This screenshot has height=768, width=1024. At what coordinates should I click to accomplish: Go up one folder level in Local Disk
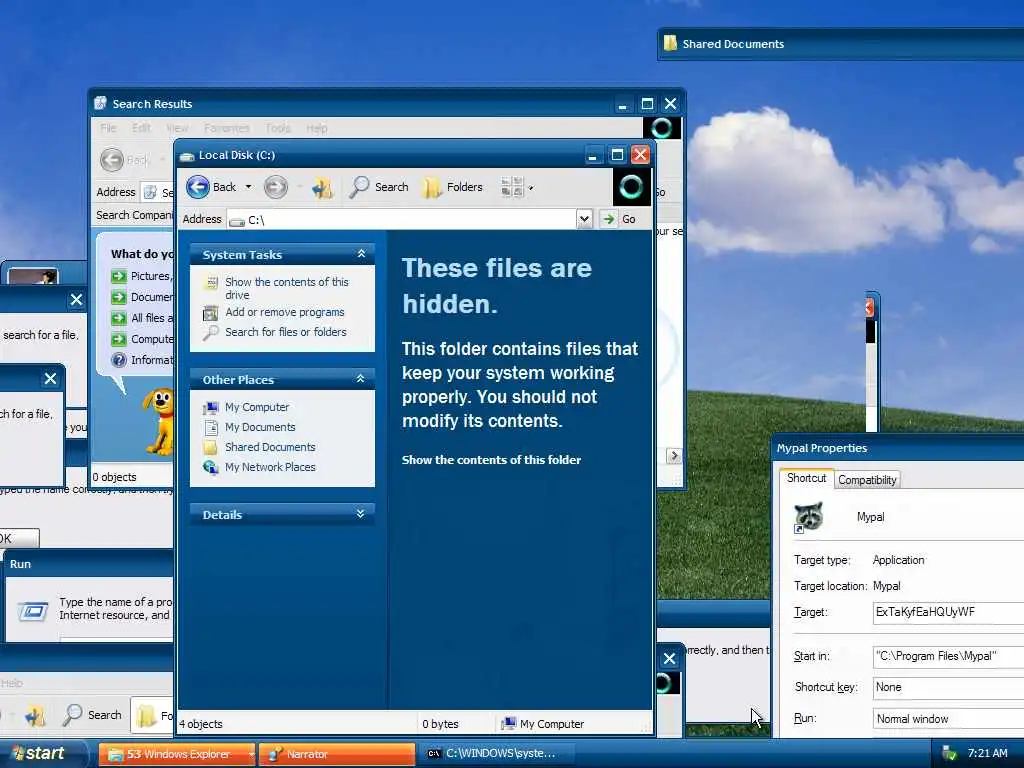[322, 187]
